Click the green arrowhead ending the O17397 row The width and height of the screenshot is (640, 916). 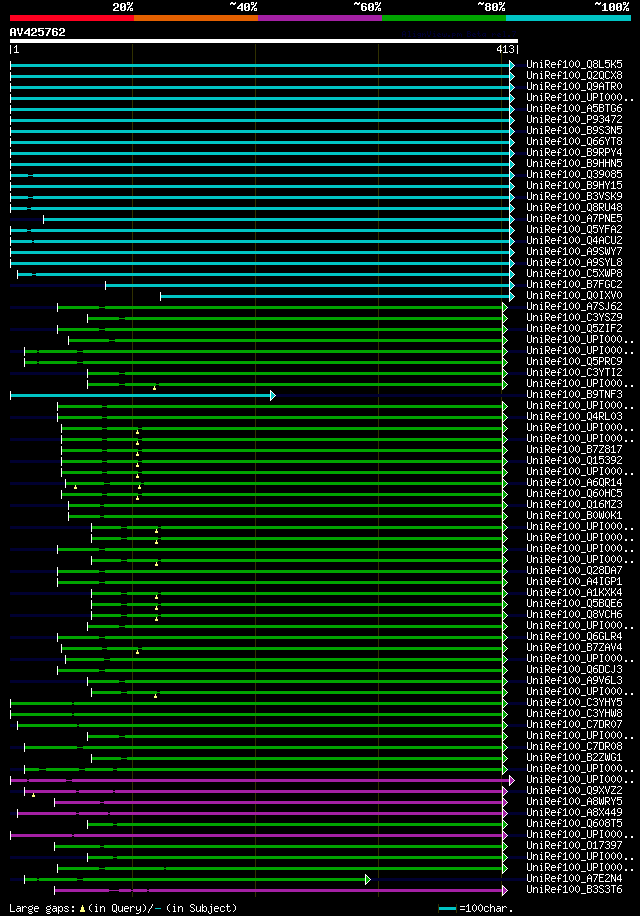pyautogui.click(x=505, y=846)
